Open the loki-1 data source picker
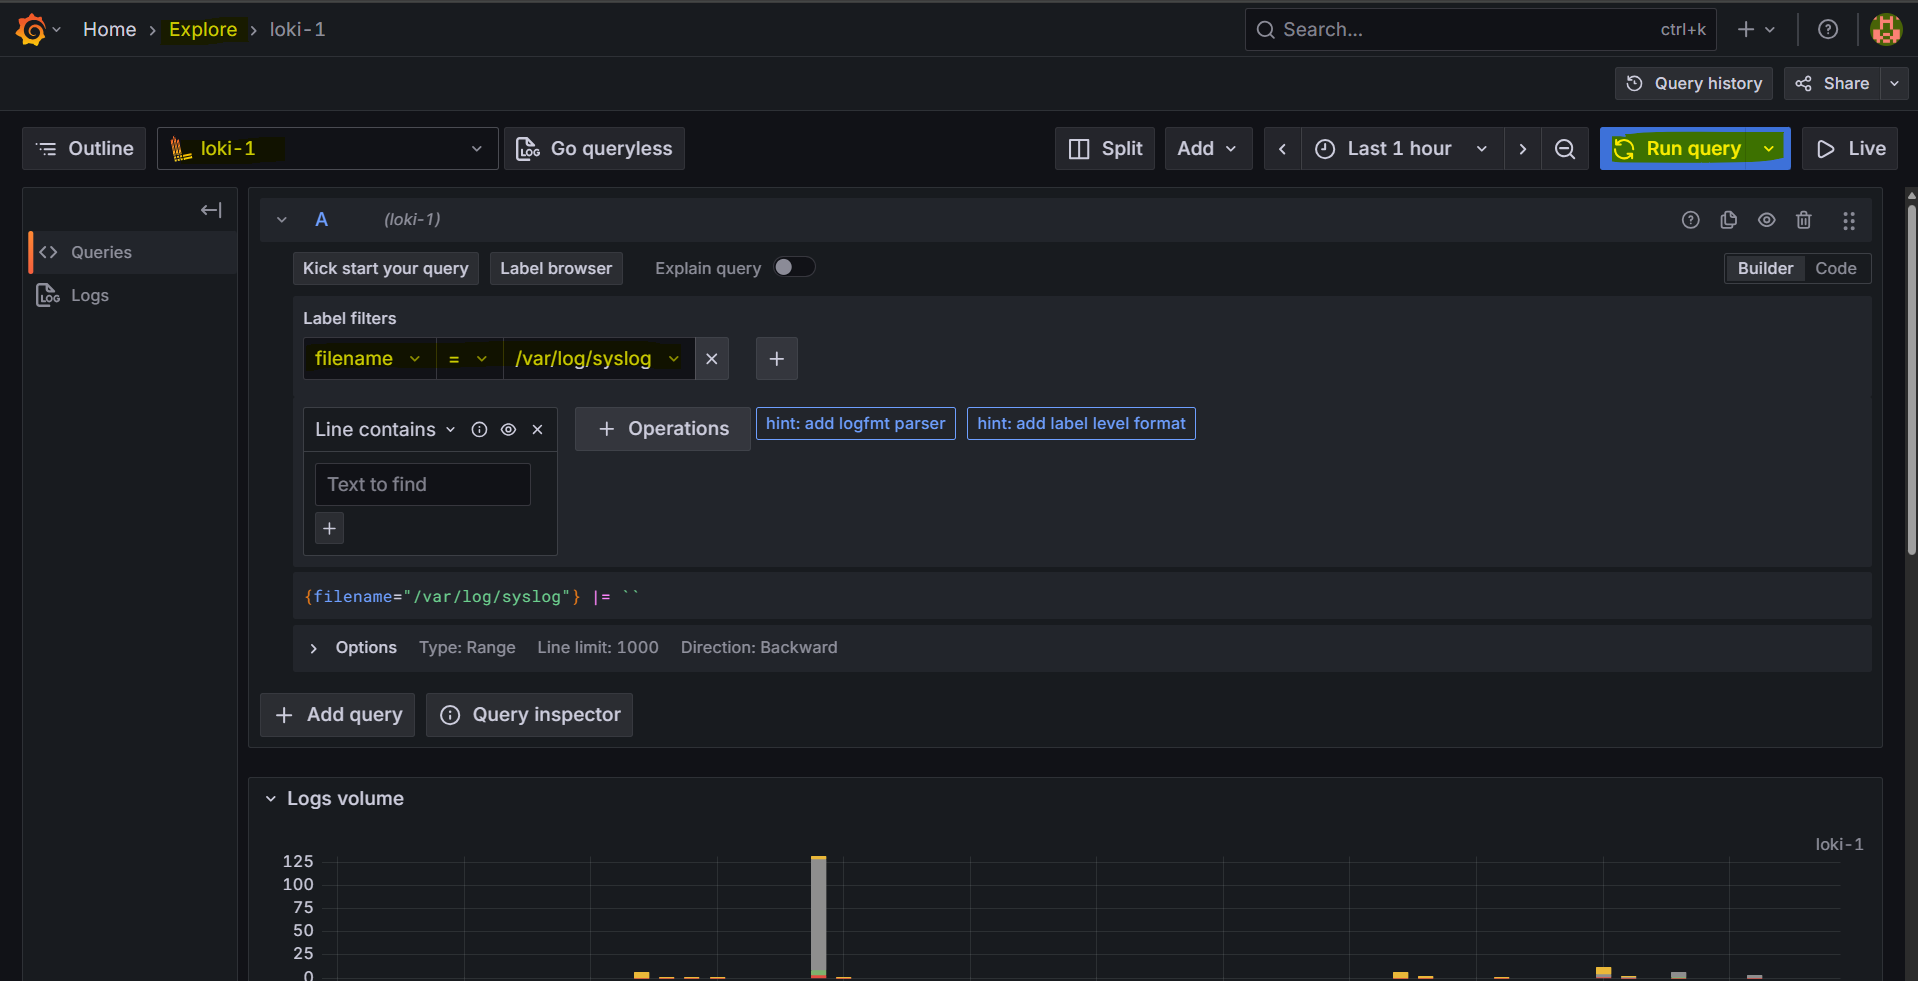 click(328, 149)
